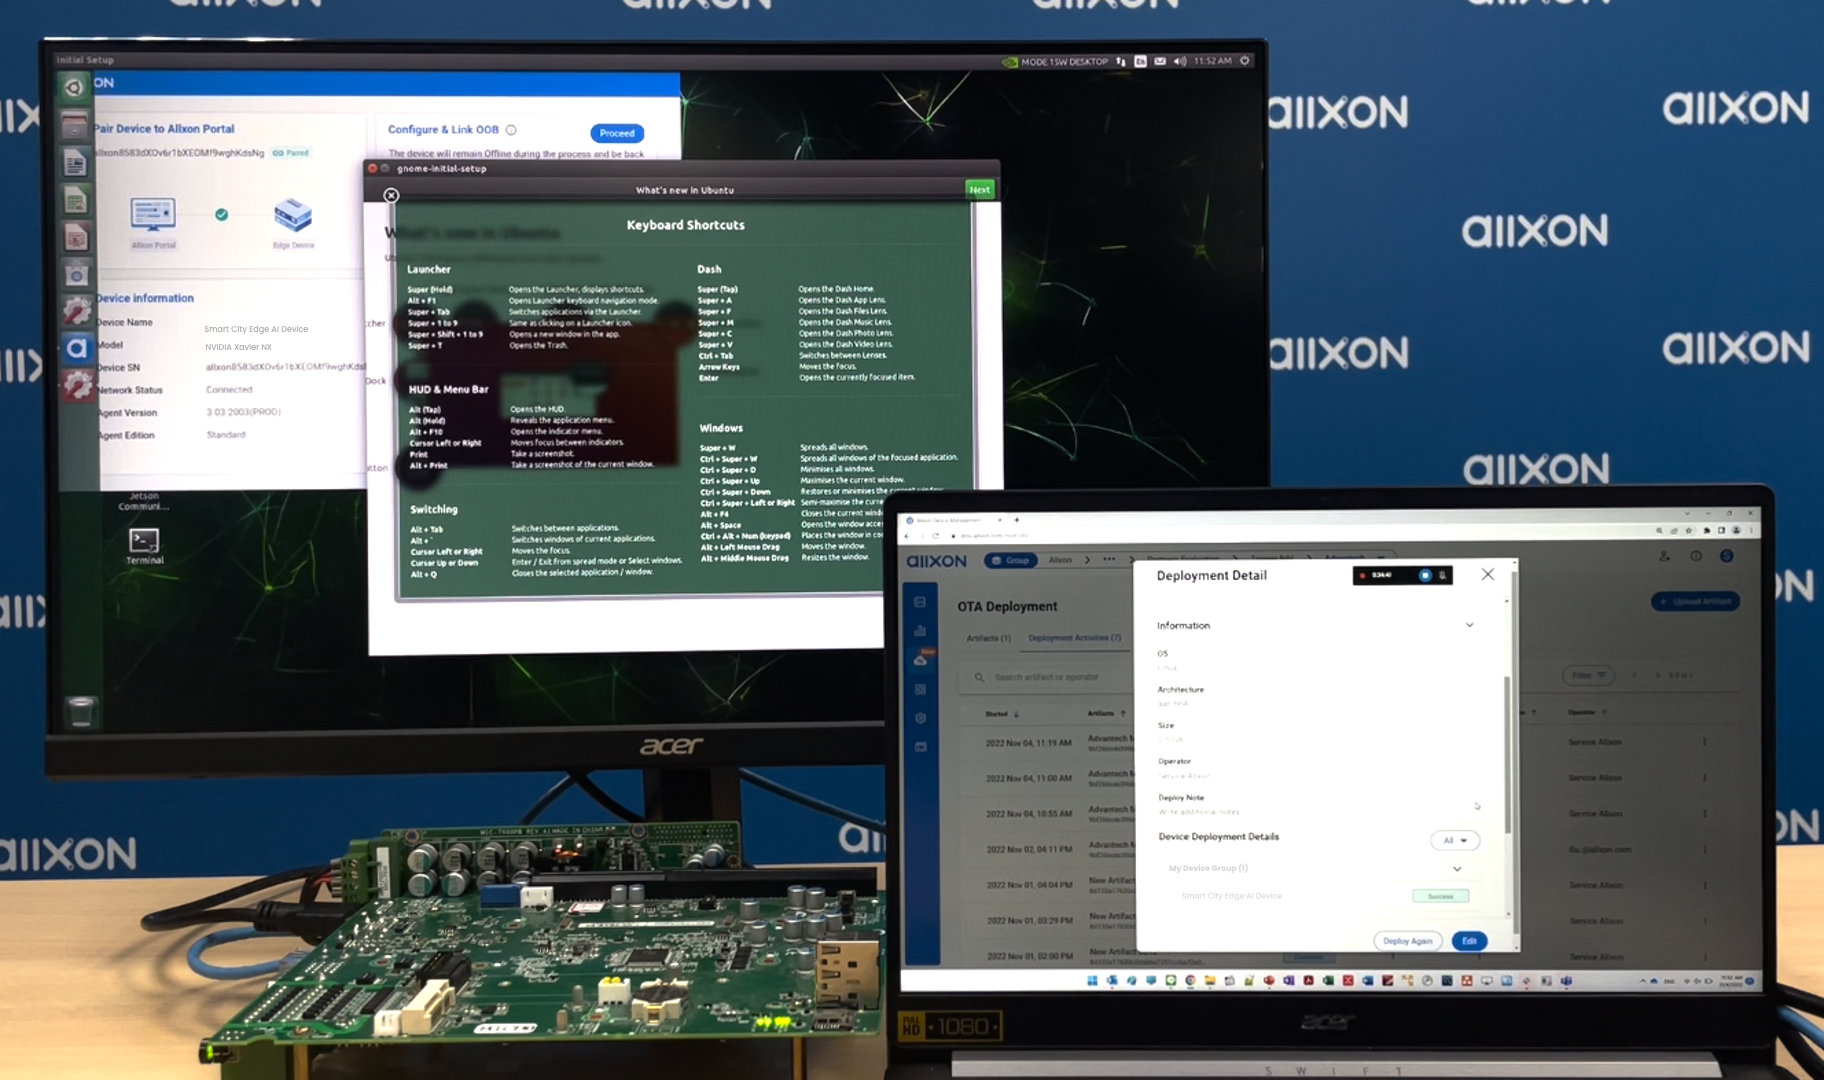Click the info icon beside Configure & Link OOB
Image resolution: width=1824 pixels, height=1080 pixels.
click(511, 130)
